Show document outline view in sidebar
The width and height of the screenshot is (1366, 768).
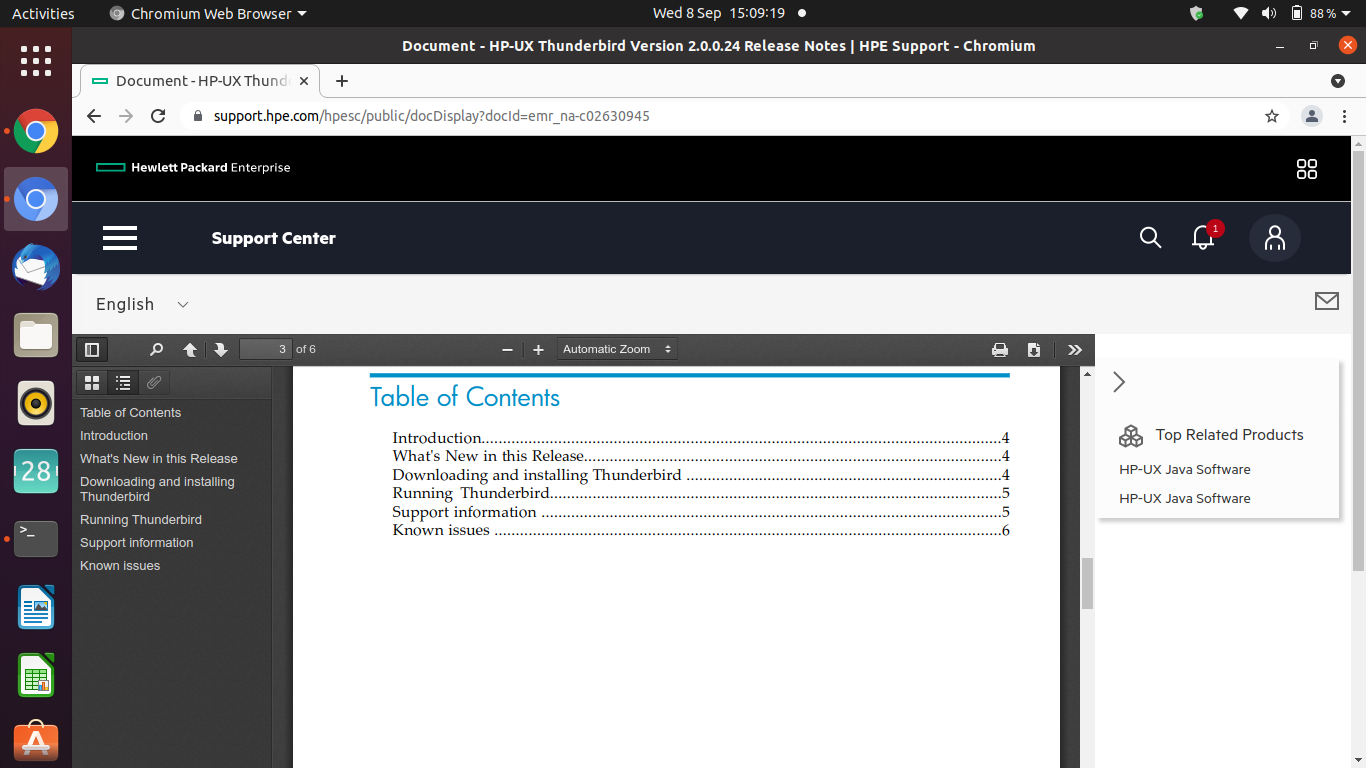(123, 382)
